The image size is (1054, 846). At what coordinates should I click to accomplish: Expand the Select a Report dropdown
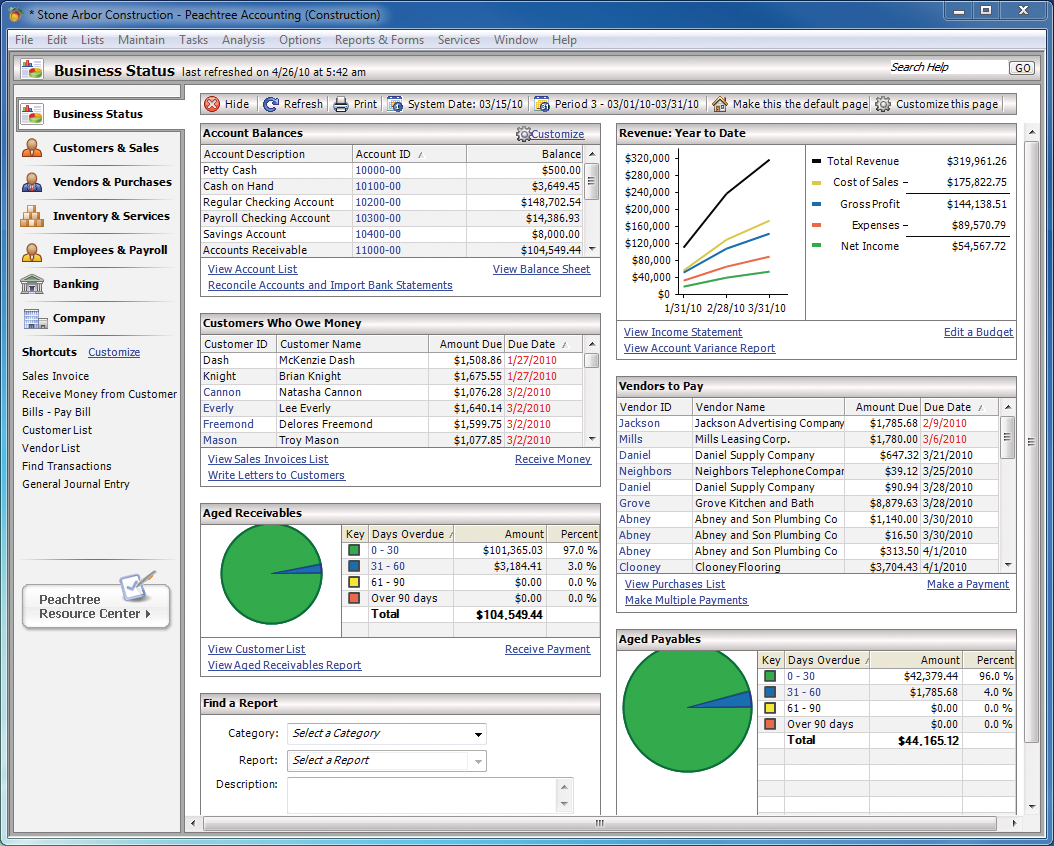click(x=477, y=761)
